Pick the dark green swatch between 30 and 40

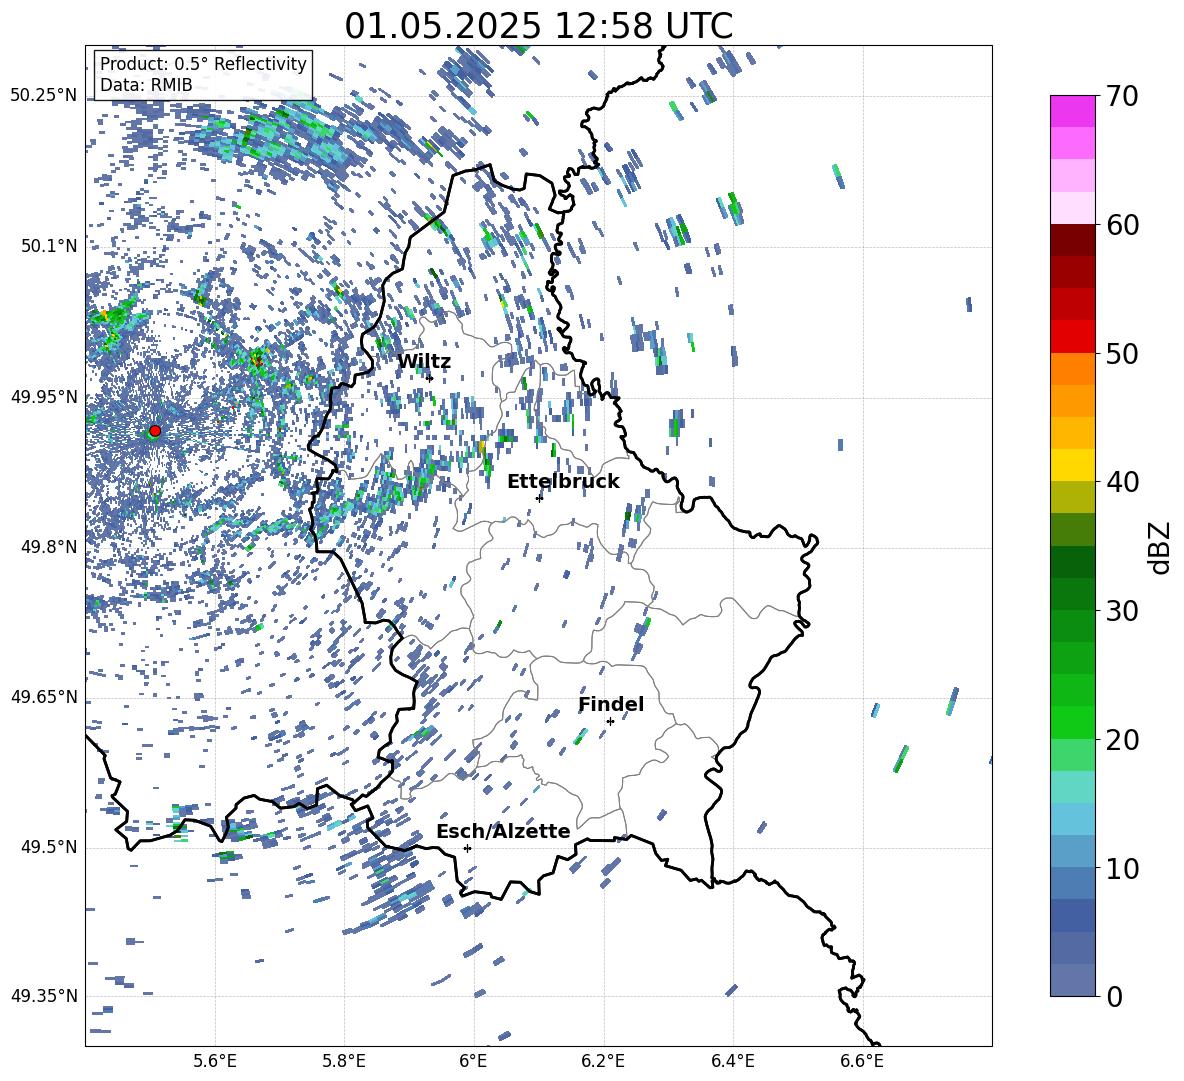[x=1072, y=562]
